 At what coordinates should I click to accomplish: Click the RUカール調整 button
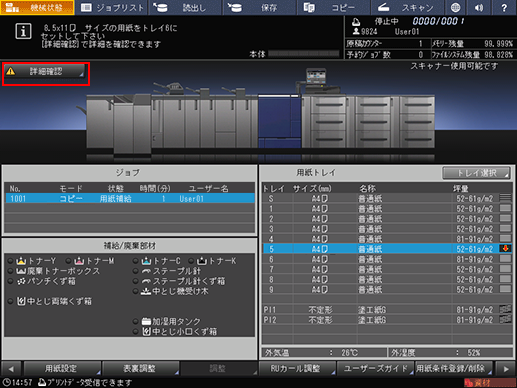(x=297, y=369)
